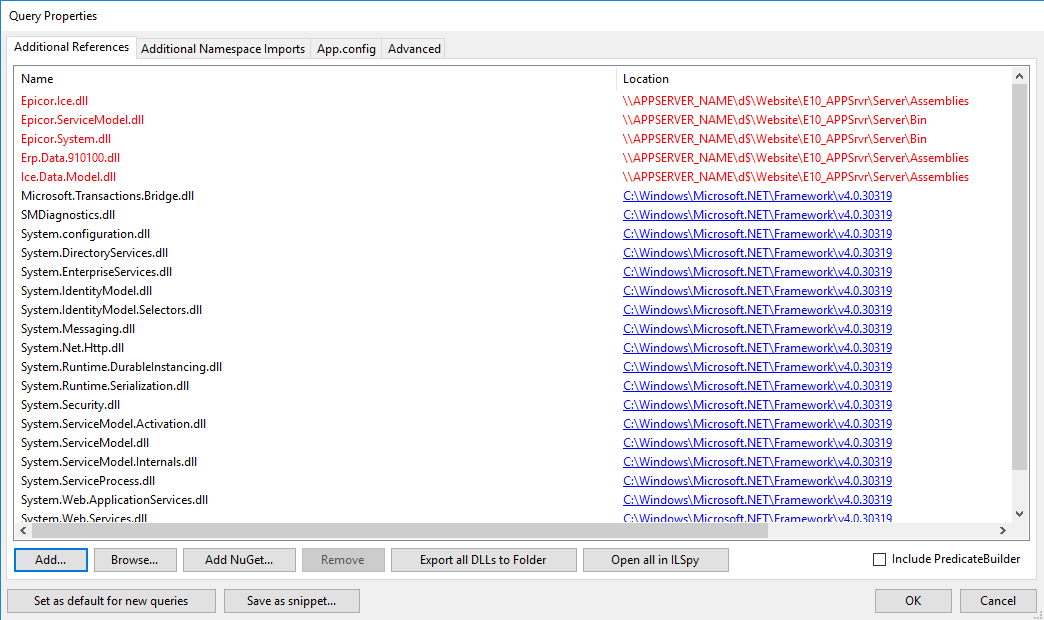Select the Epicor.System.dll row
Image resolution: width=1044 pixels, height=620 pixels.
[65, 139]
